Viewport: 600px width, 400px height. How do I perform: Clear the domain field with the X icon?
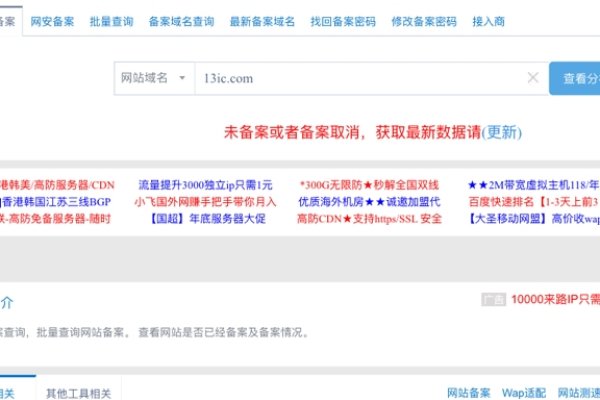[x=533, y=78]
